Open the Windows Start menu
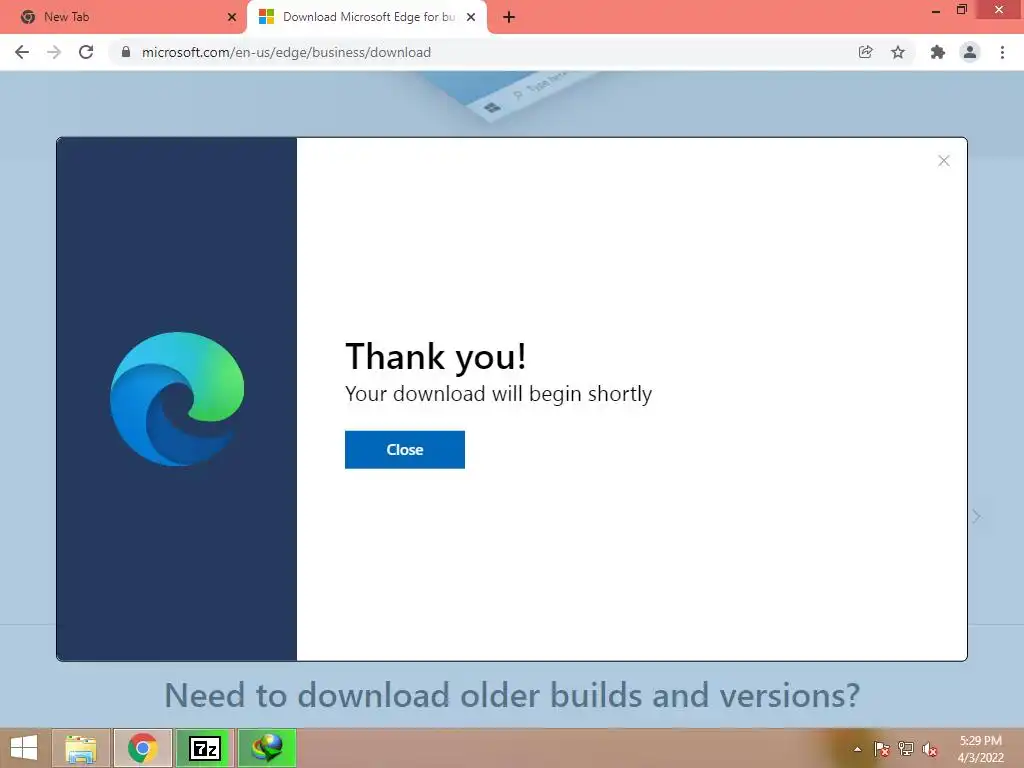Image resolution: width=1024 pixels, height=768 pixels. click(x=24, y=748)
